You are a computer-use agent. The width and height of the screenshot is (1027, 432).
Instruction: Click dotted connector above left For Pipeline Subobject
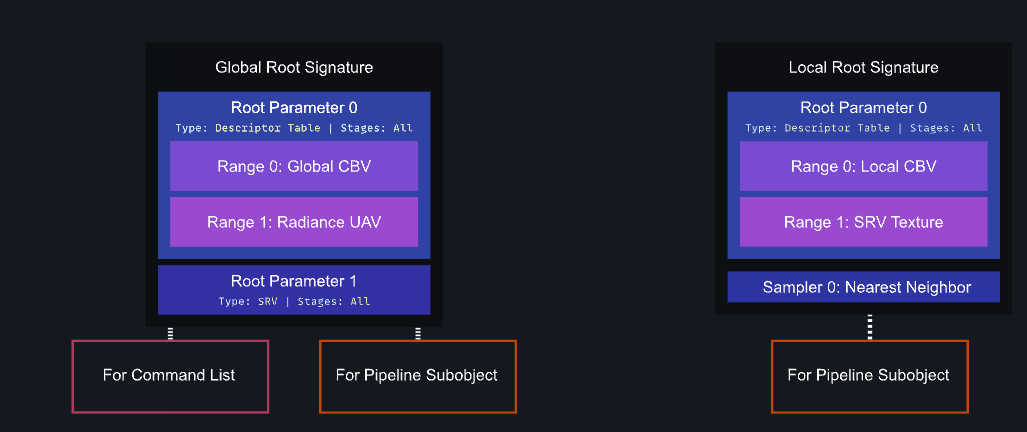pos(418,334)
